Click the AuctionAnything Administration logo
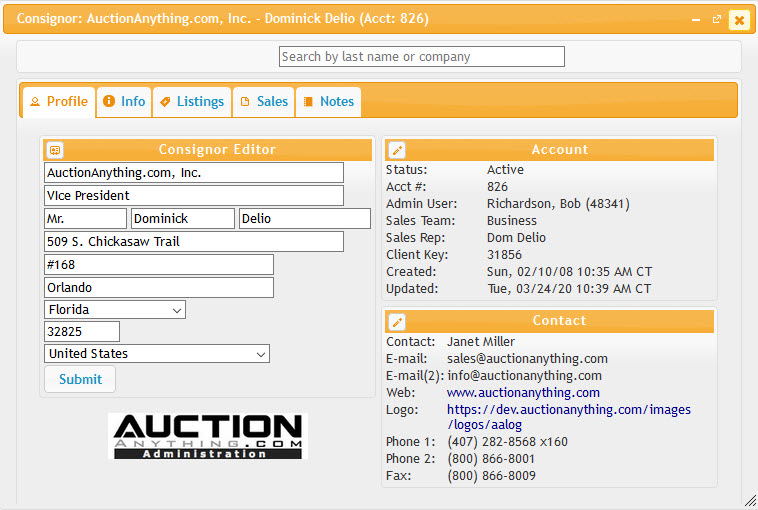The width and height of the screenshot is (758, 510). coord(208,436)
